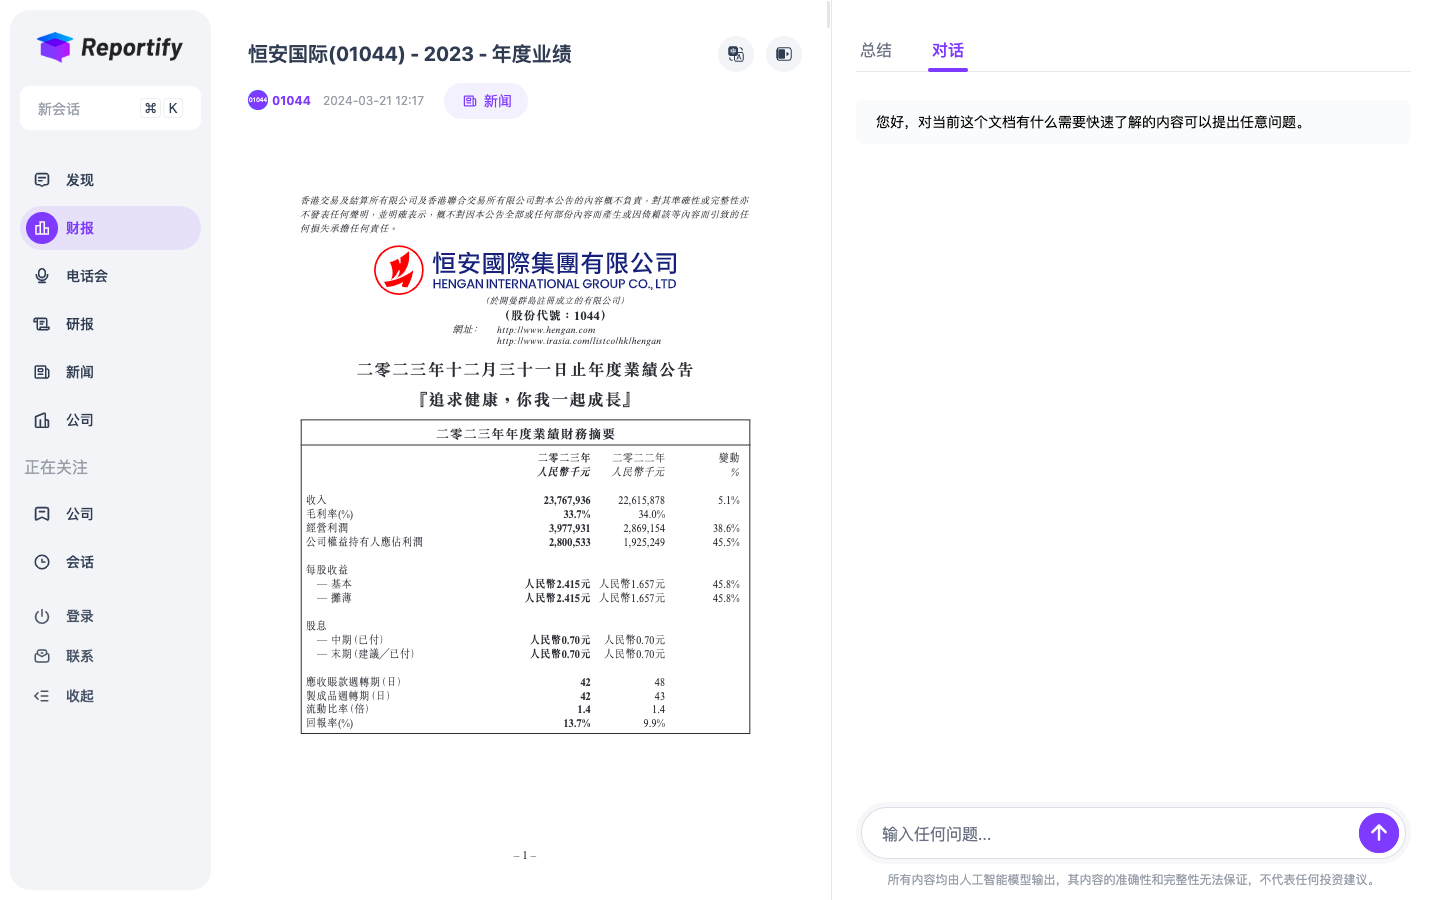Viewport: 1440px width, 900px height.
Task: Click the 发现 chat bubble icon
Action: 42,180
